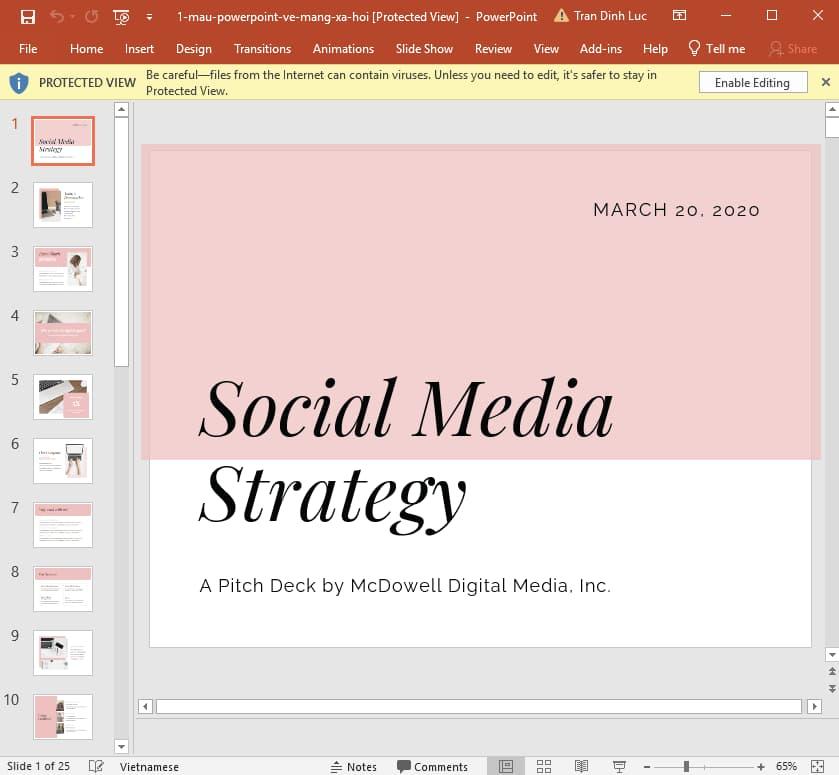Start slideshow from beginning in Quick Access Toolbar
The image size is (839, 775).
(x=120, y=16)
